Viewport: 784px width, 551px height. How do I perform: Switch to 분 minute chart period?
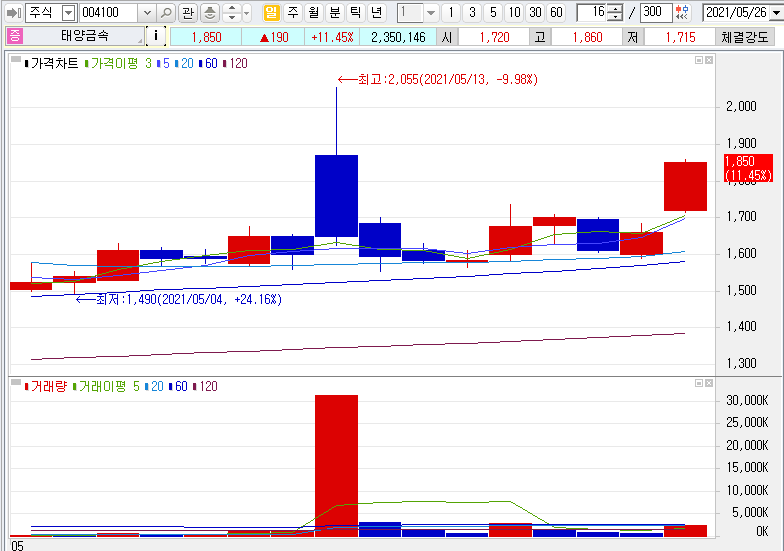coord(334,12)
